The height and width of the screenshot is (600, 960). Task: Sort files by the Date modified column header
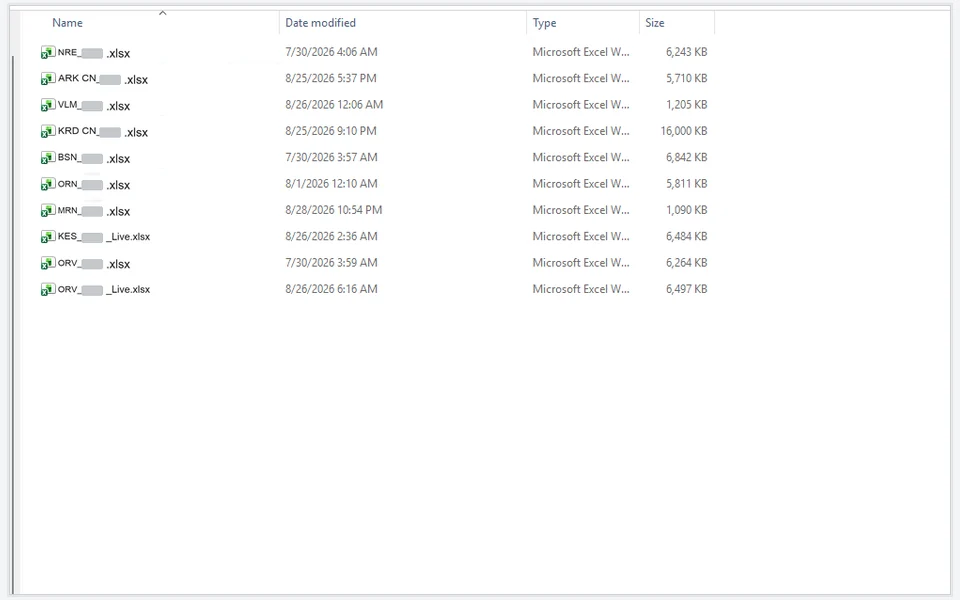(320, 23)
